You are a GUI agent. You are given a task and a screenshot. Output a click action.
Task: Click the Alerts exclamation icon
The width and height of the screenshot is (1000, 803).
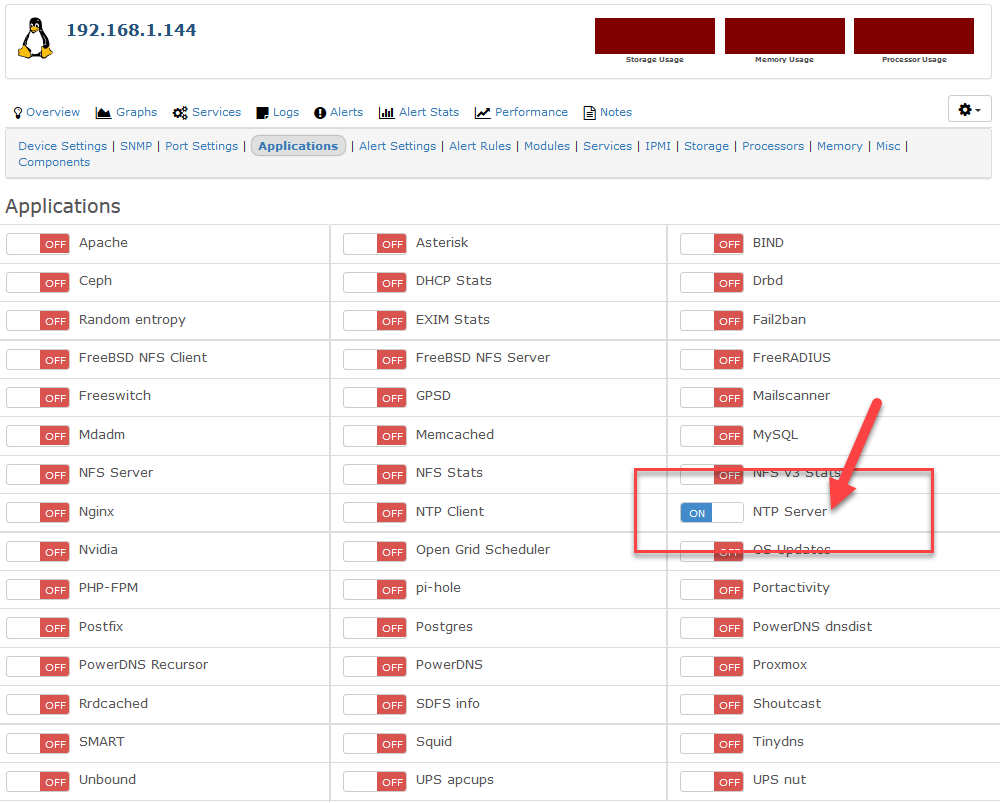[320, 113]
